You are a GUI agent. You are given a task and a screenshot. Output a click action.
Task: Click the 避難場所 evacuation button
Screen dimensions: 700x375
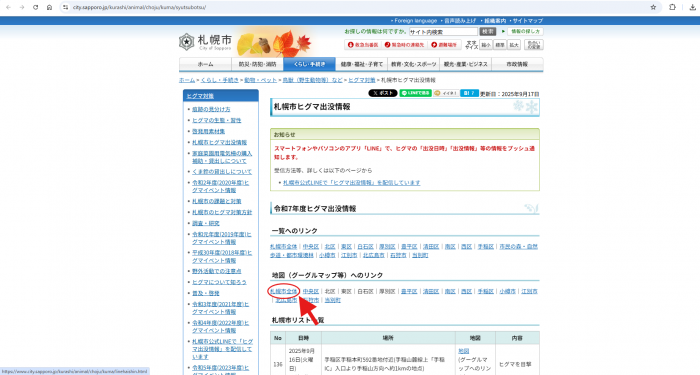(x=444, y=45)
